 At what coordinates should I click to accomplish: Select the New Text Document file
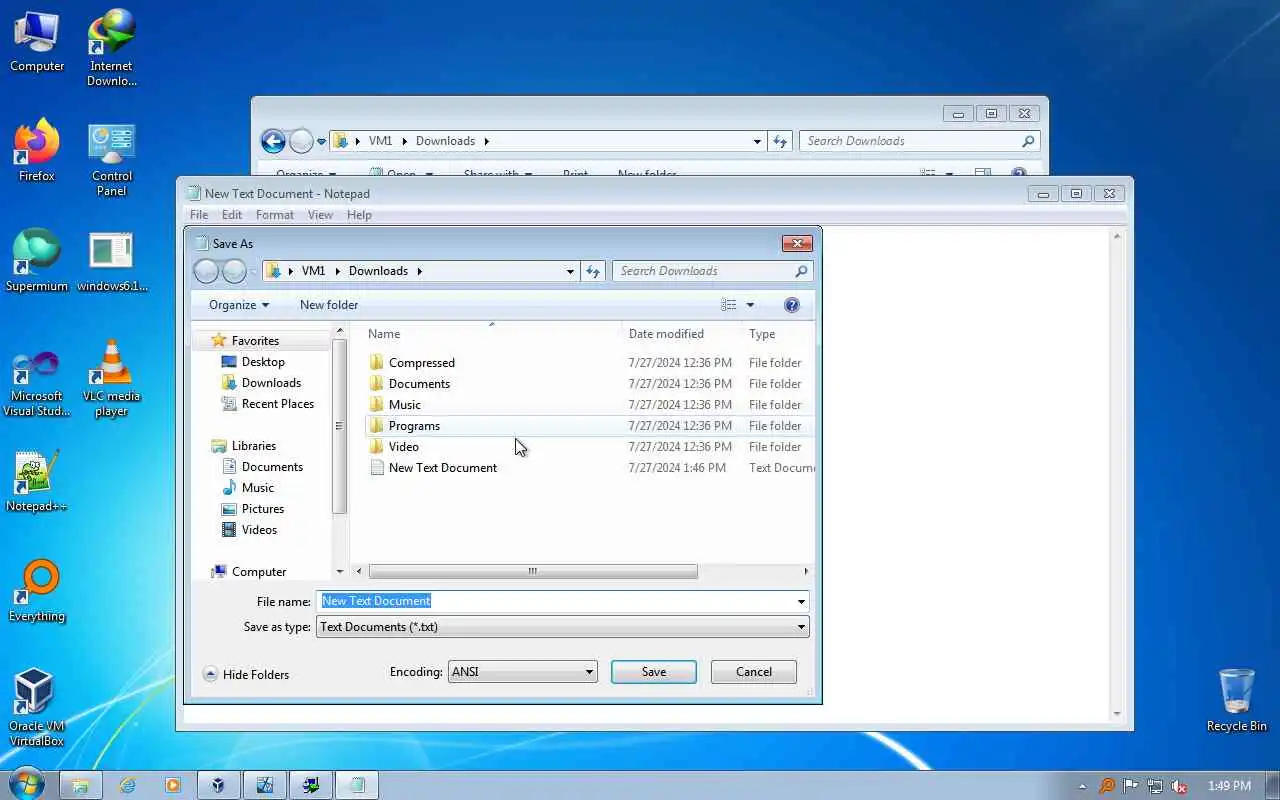pos(442,468)
